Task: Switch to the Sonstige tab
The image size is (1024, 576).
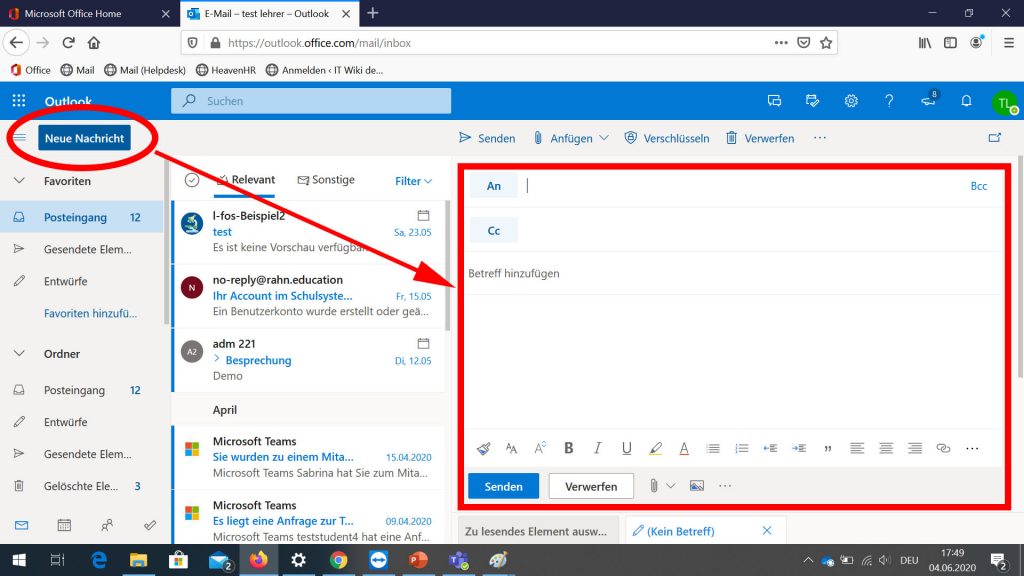Action: pyautogui.click(x=326, y=180)
